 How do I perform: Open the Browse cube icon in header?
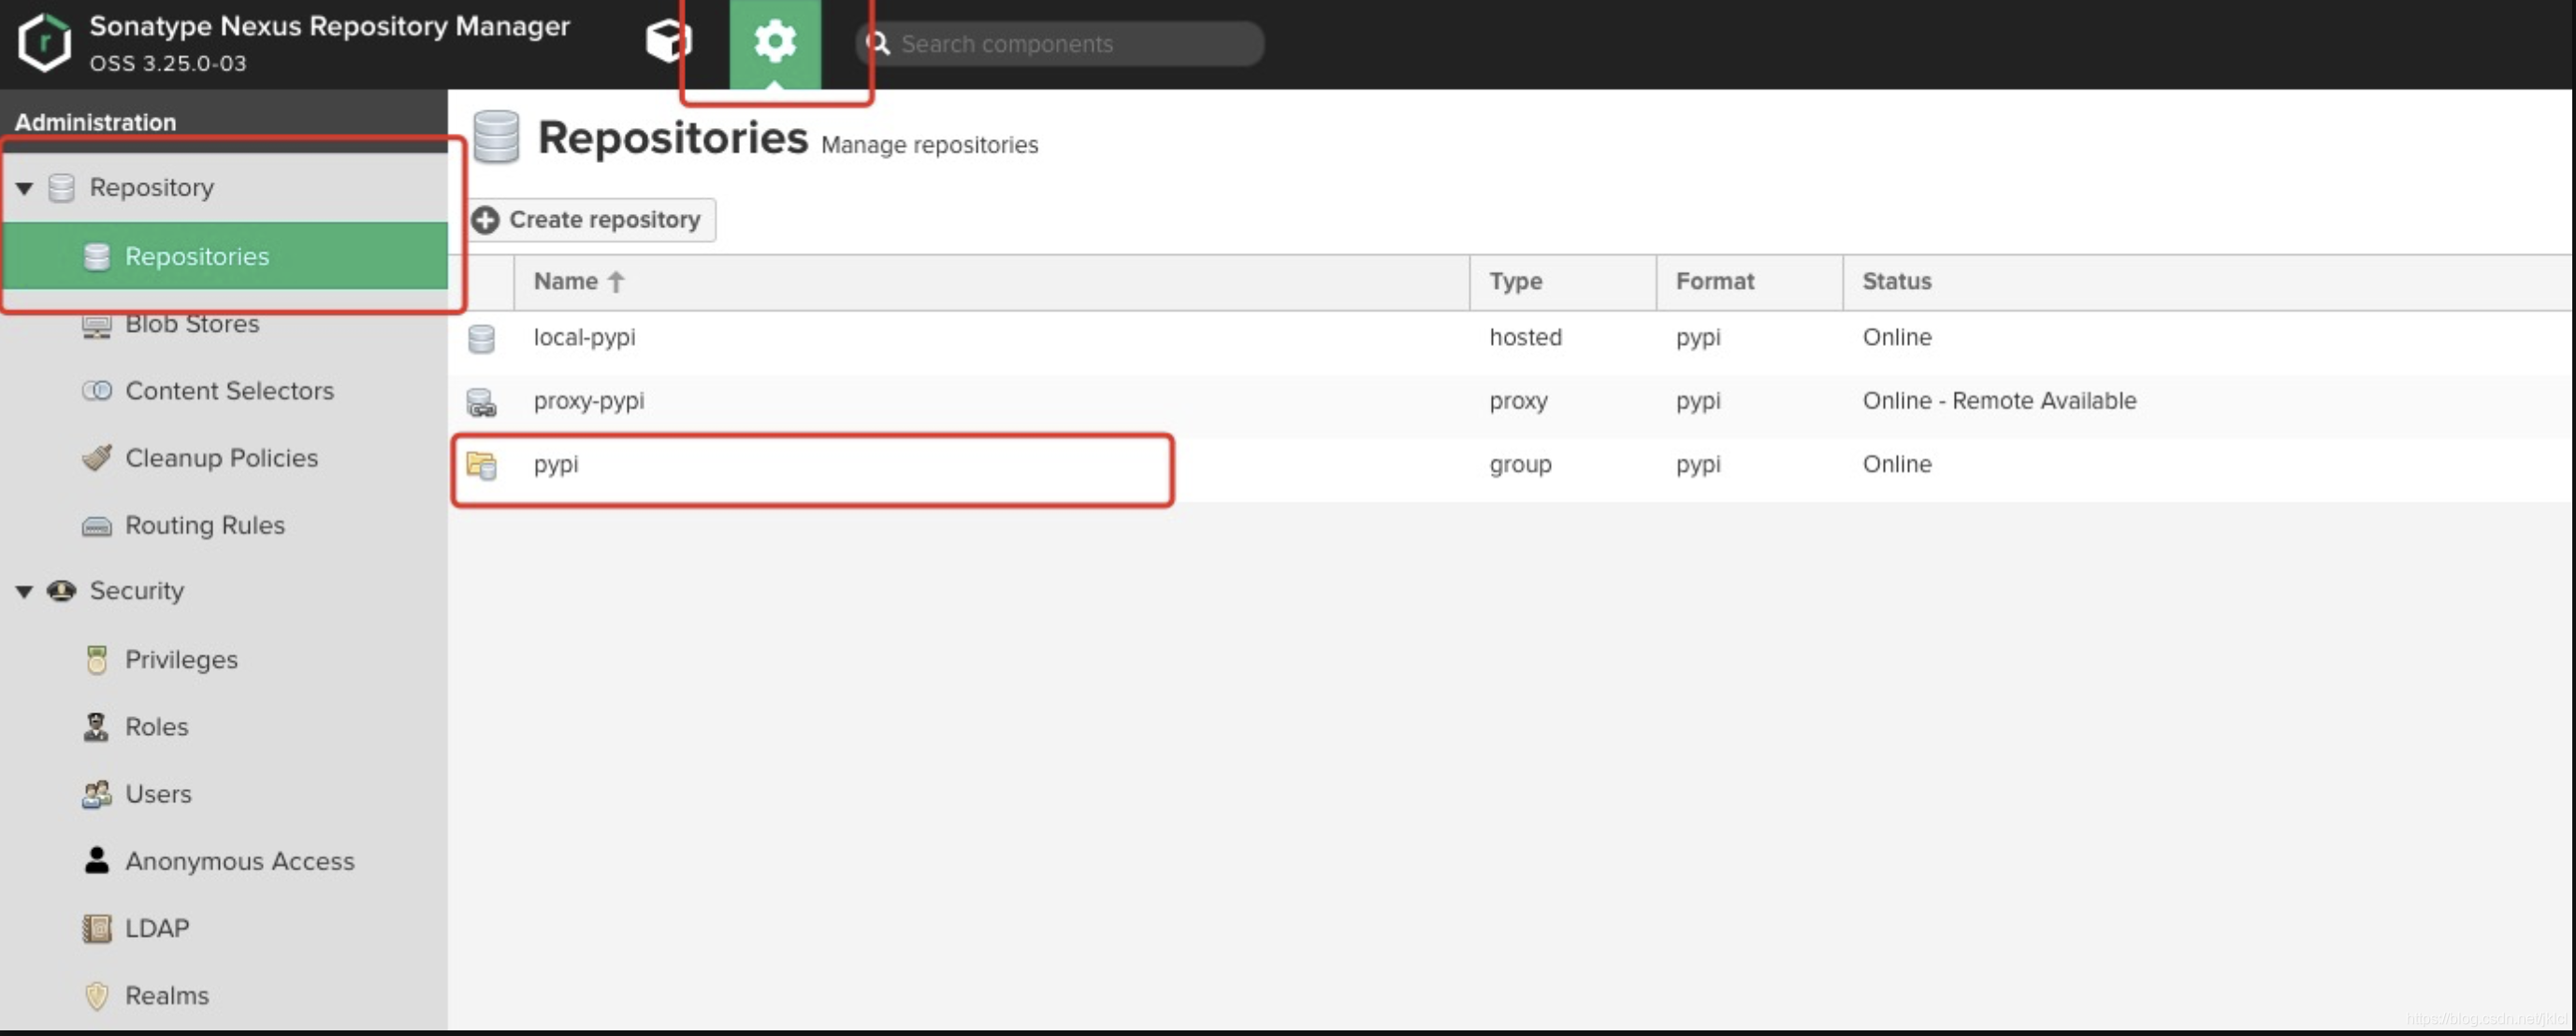pyautogui.click(x=668, y=42)
